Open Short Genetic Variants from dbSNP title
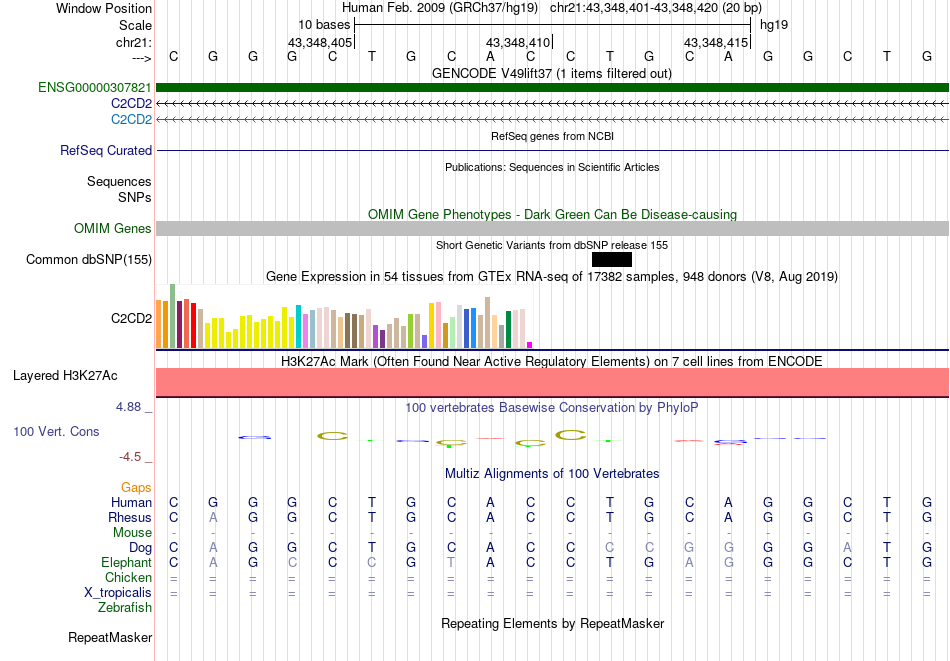Viewport: 950px width, 661px height. click(552, 245)
